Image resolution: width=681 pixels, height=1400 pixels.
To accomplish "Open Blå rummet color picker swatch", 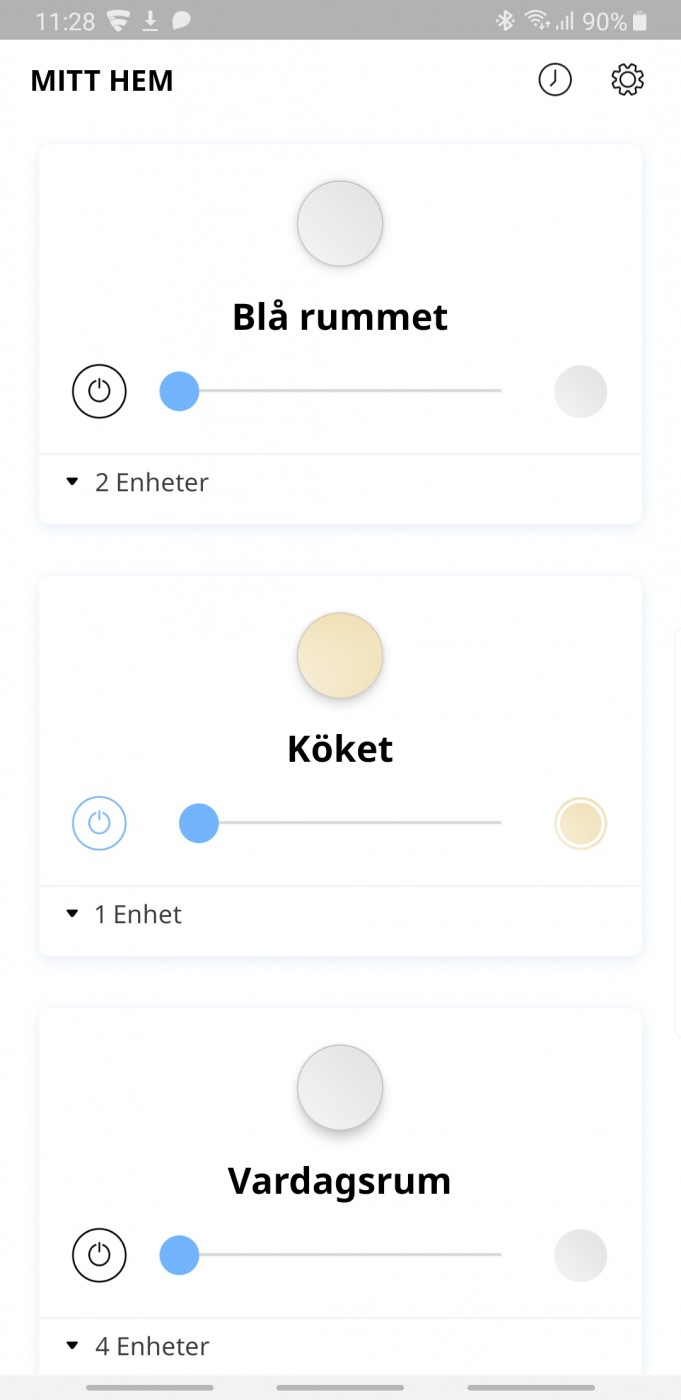I will click(580, 391).
